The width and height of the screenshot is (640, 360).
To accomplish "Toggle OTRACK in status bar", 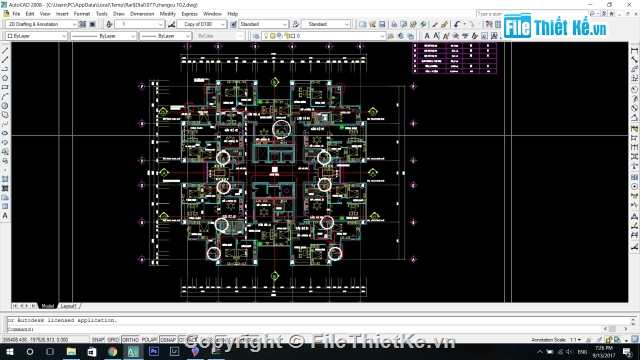I will [x=188, y=340].
